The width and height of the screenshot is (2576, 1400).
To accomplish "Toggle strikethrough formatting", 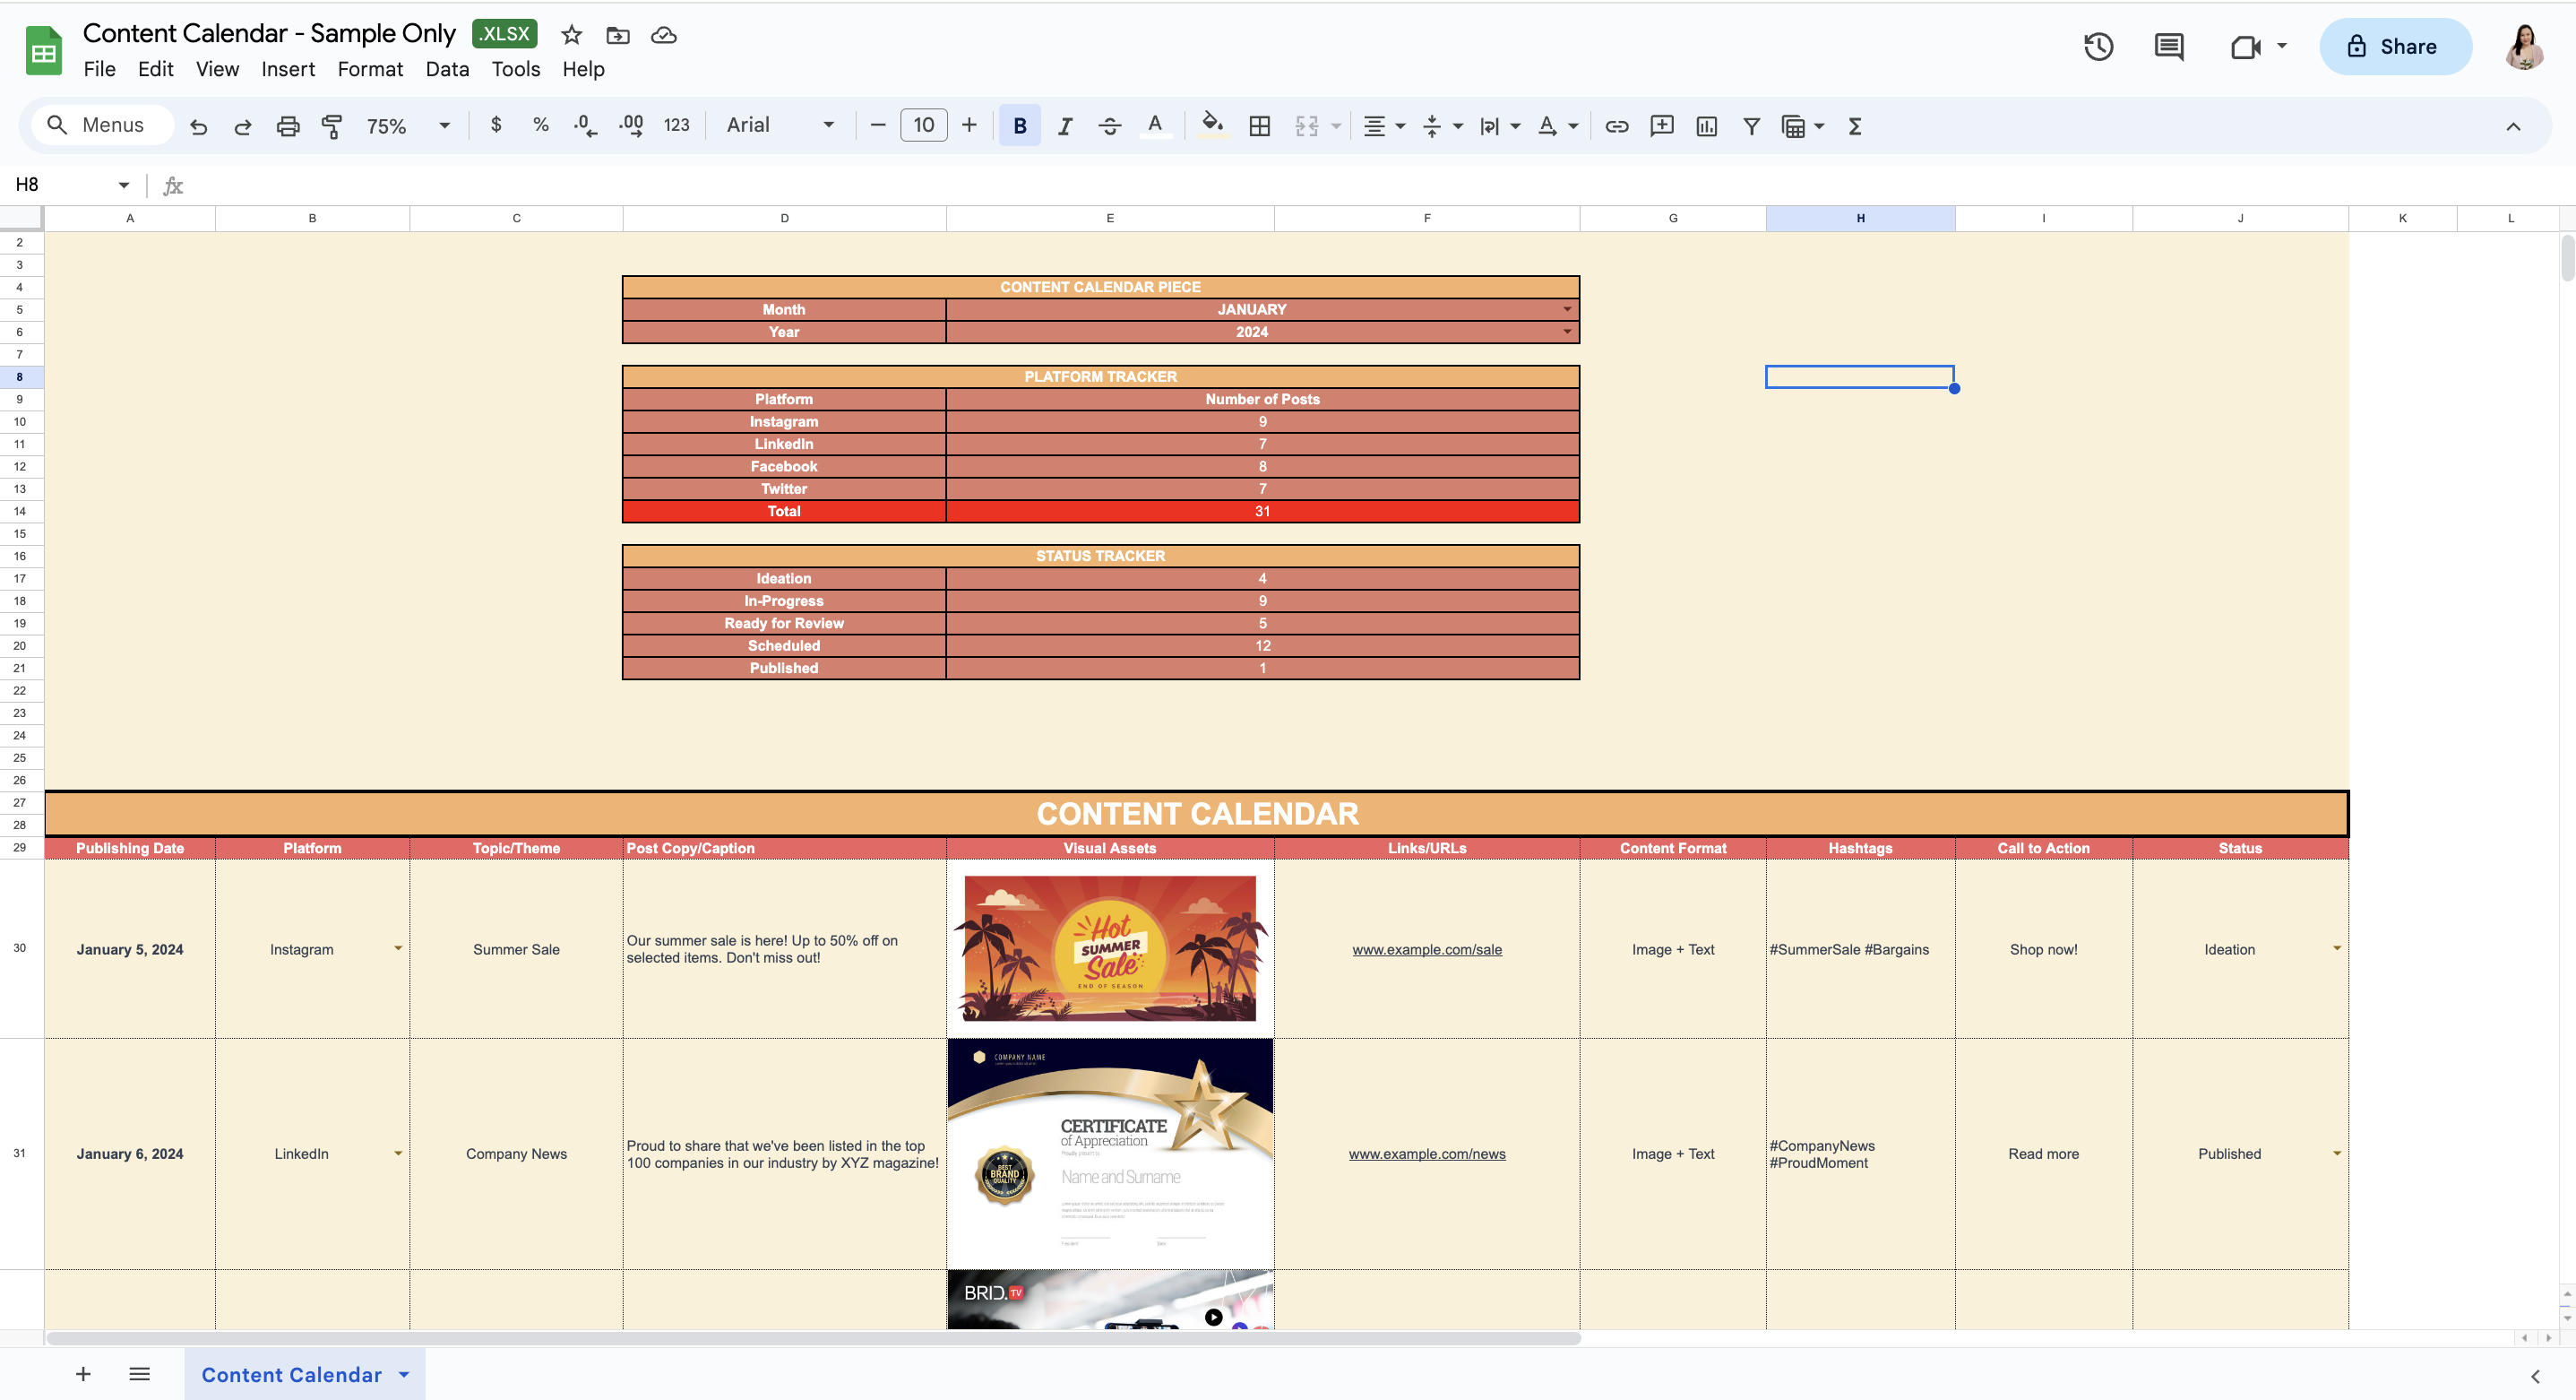I will [1110, 126].
